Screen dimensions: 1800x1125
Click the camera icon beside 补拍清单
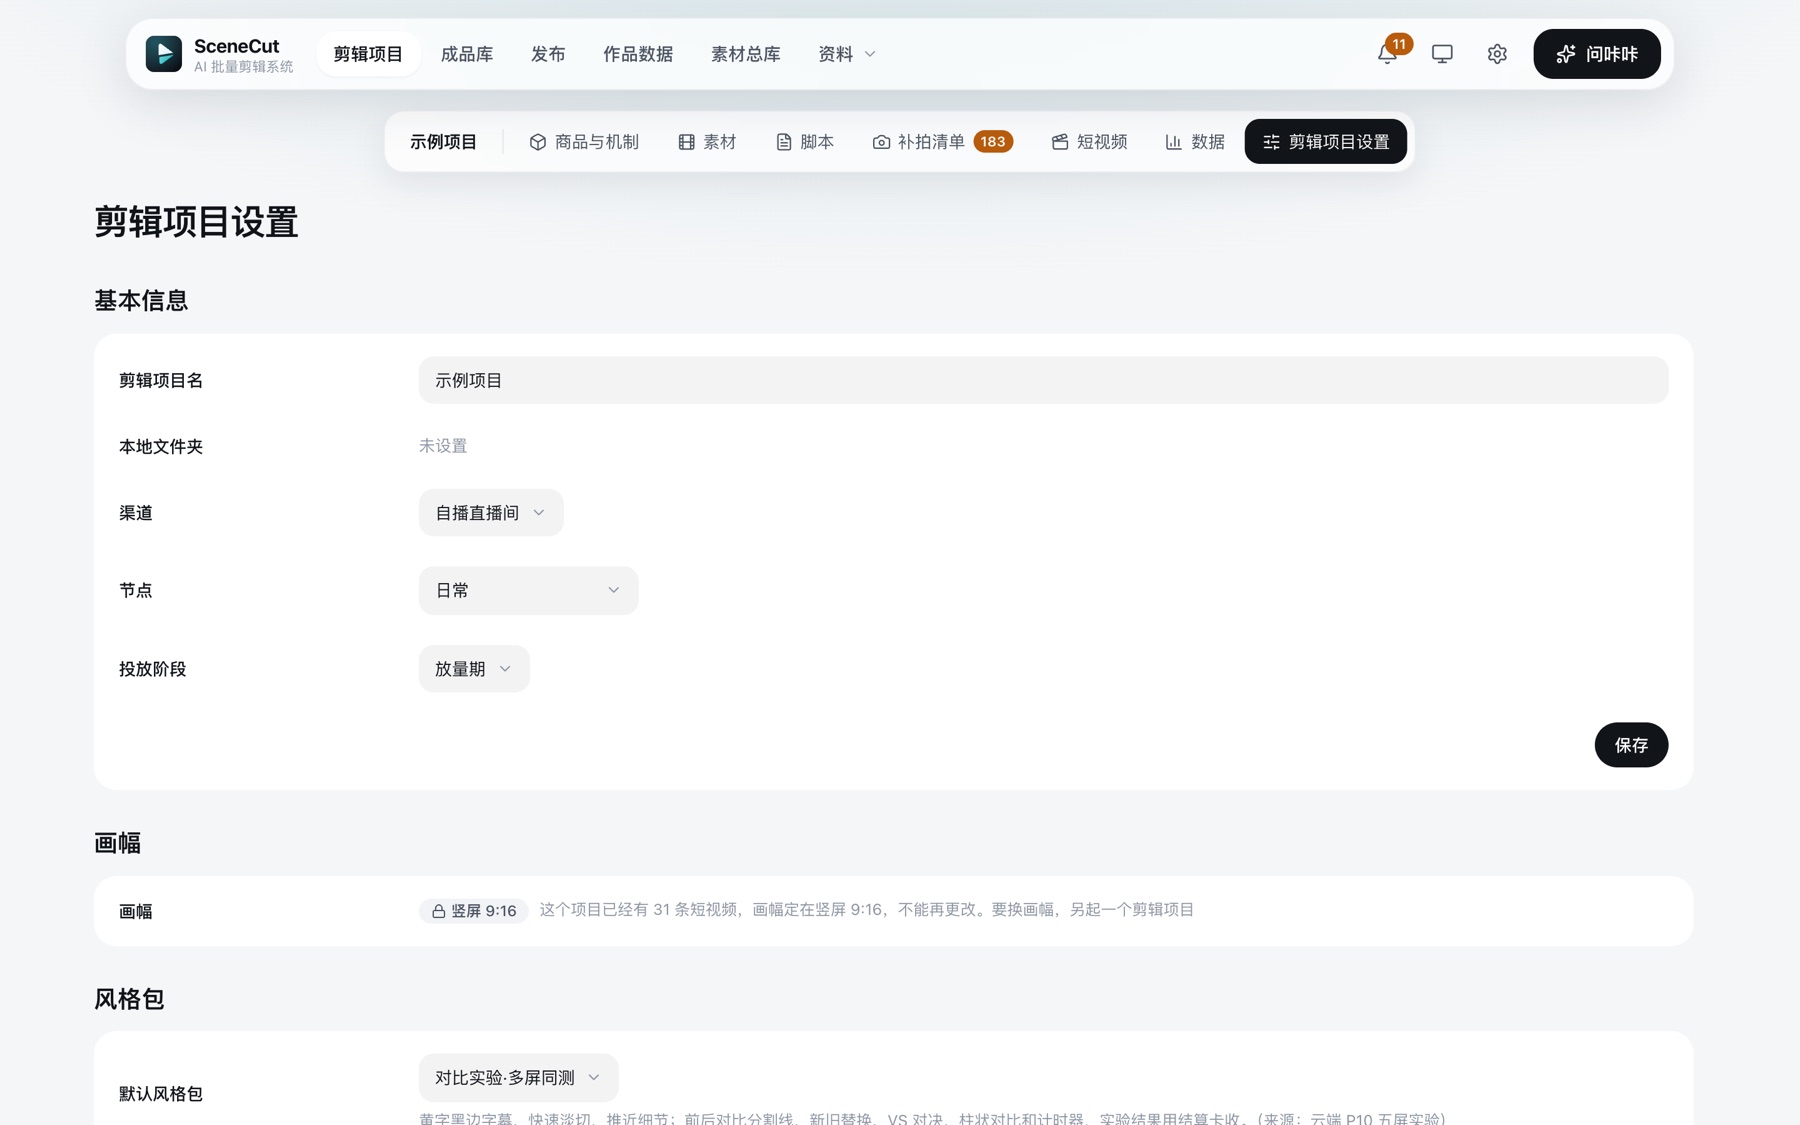[881, 142]
